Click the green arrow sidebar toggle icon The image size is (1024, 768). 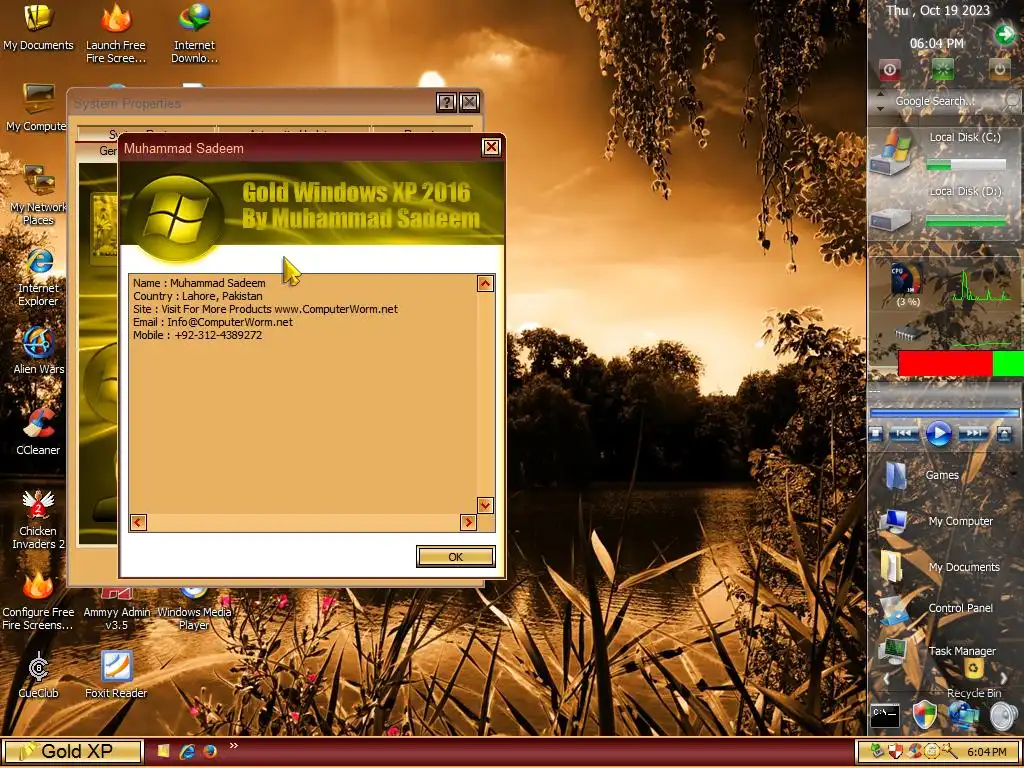point(1004,34)
